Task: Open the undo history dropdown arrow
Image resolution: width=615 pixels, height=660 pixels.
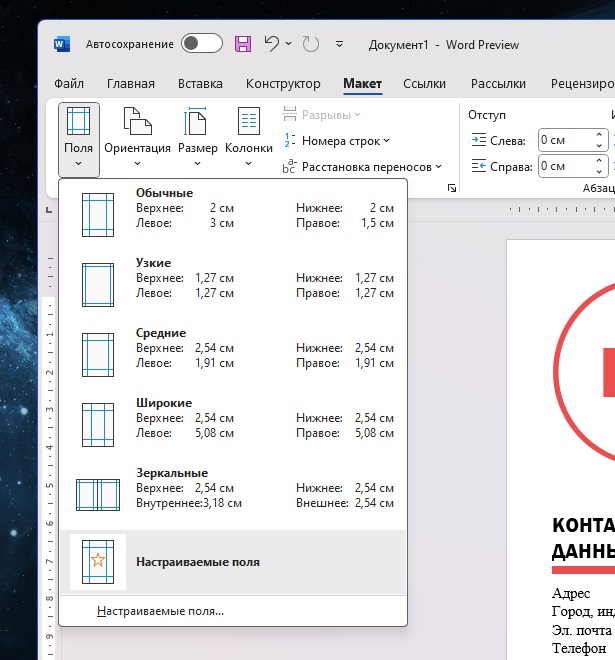Action: [289, 43]
